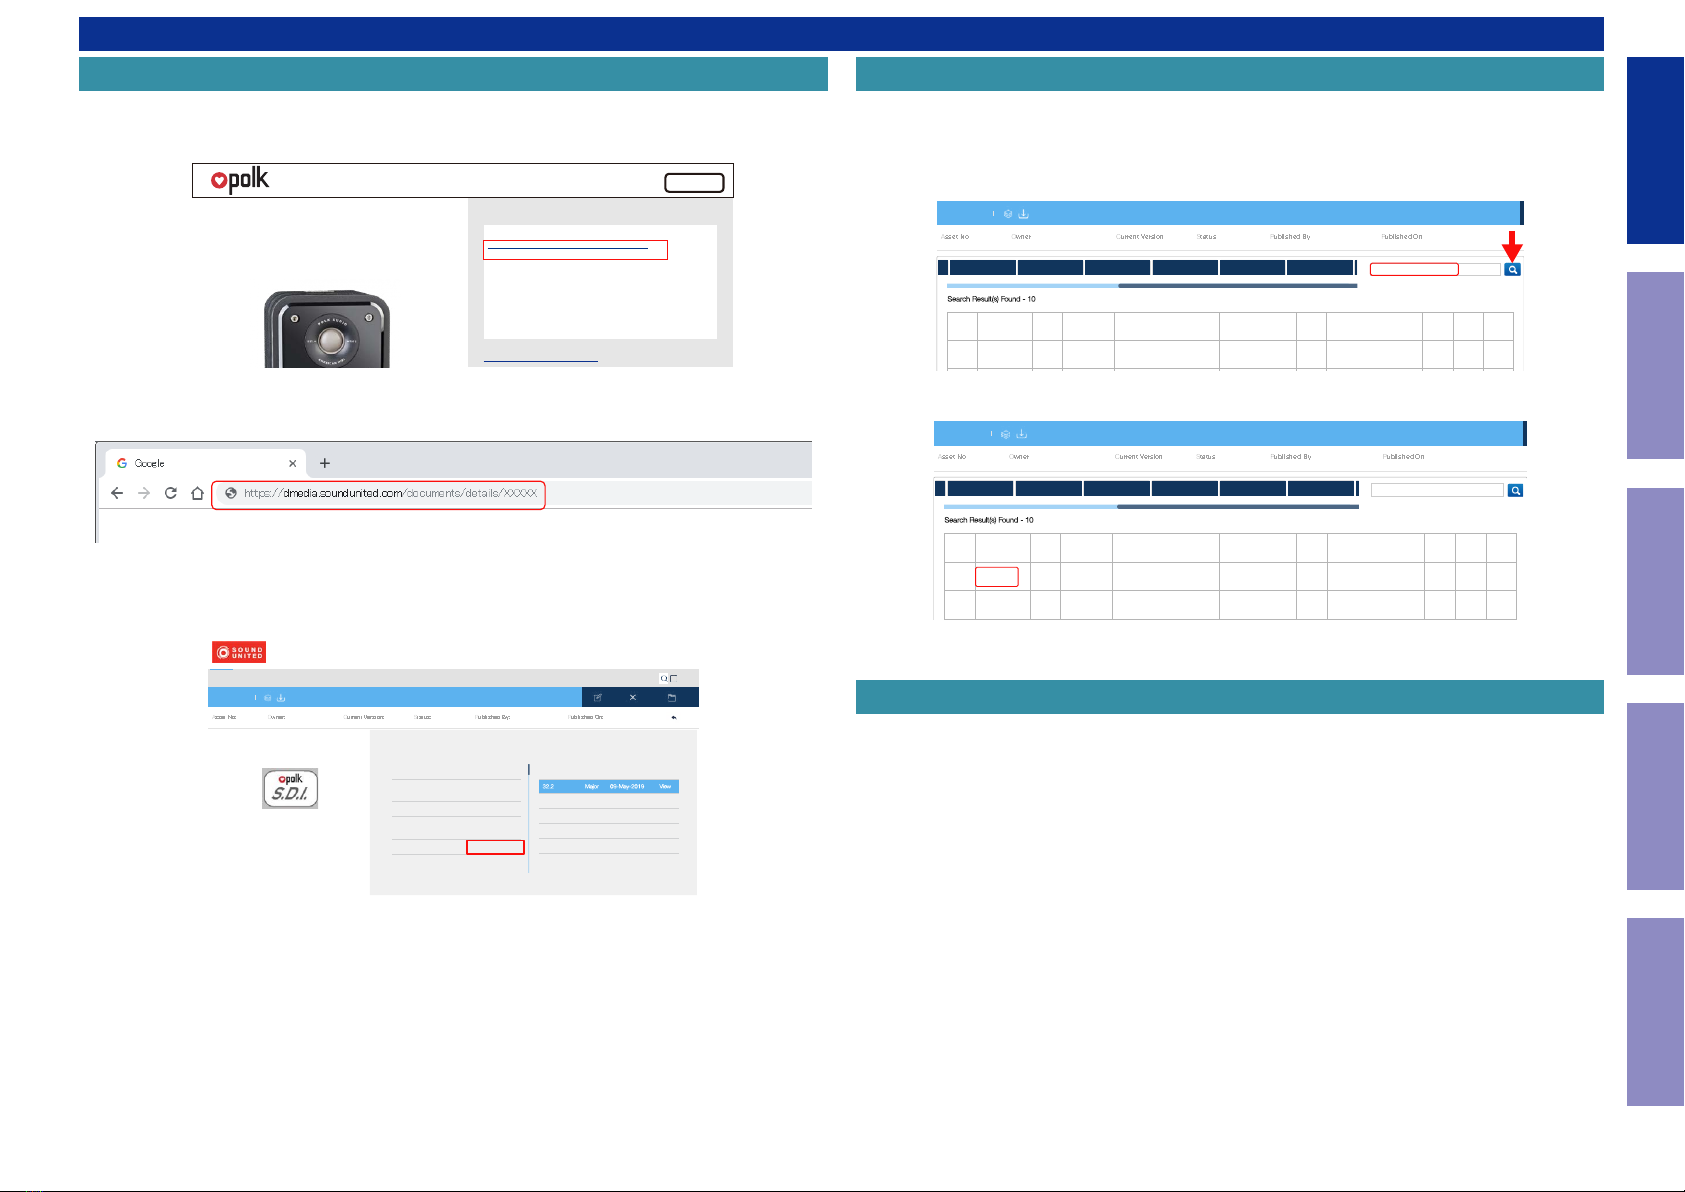
Task: Click X icon in dark Sound United toolbar
Action: [x=633, y=698]
